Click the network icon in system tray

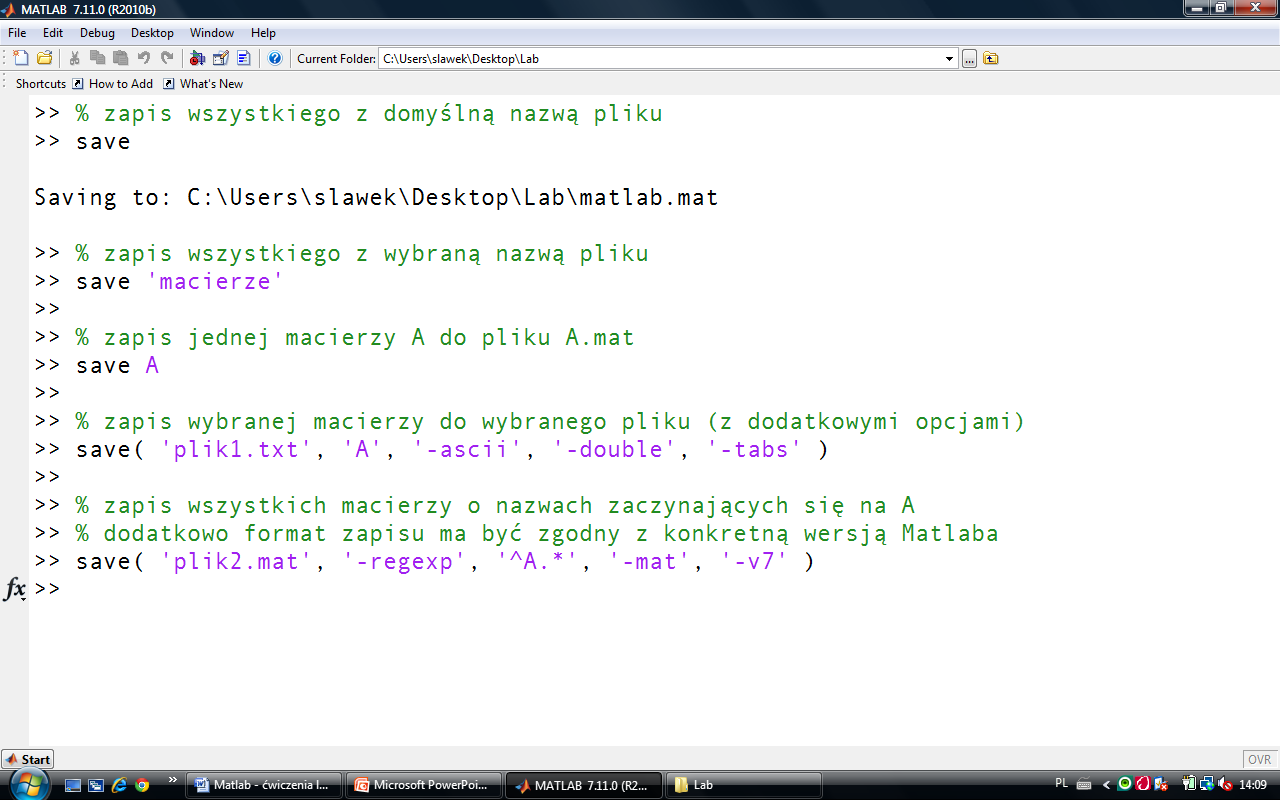[1207, 785]
